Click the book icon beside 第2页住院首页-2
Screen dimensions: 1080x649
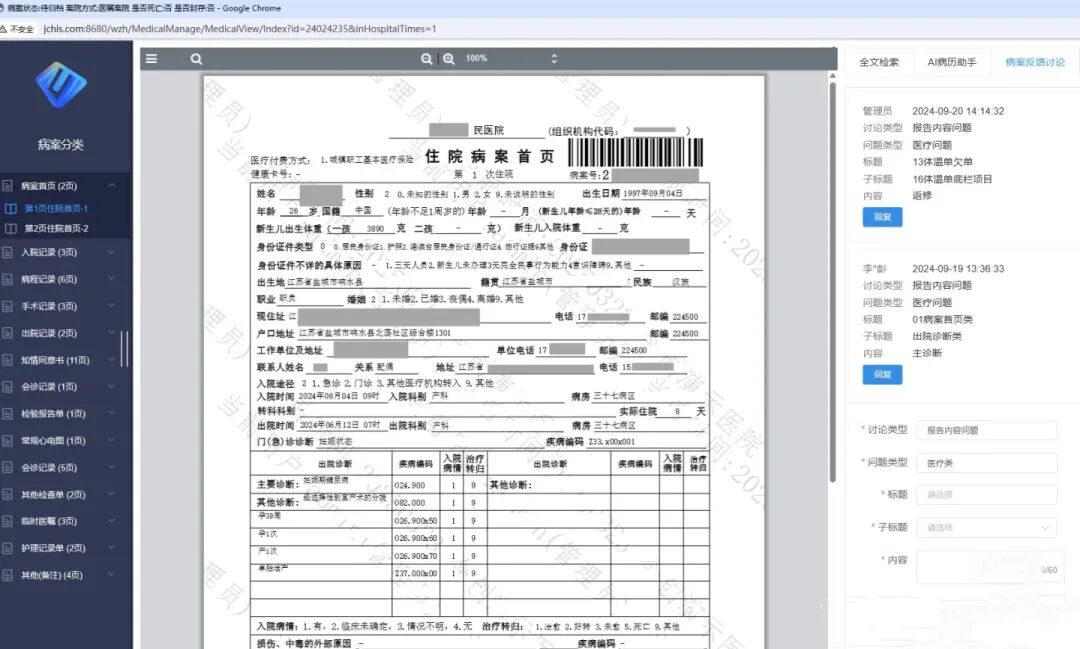click(11, 228)
